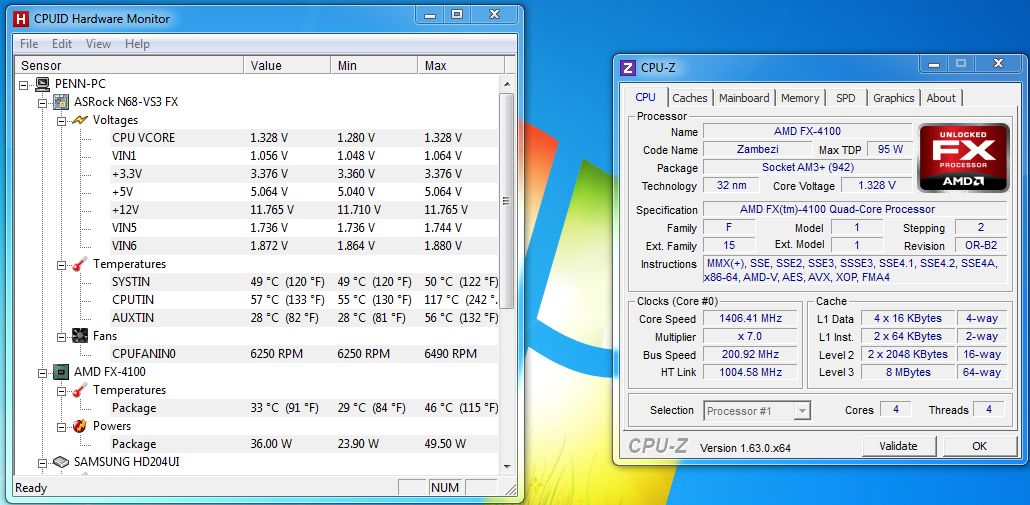The height and width of the screenshot is (505, 1030).
Task: Click the Zambezi Code Name field
Action: click(x=759, y=150)
